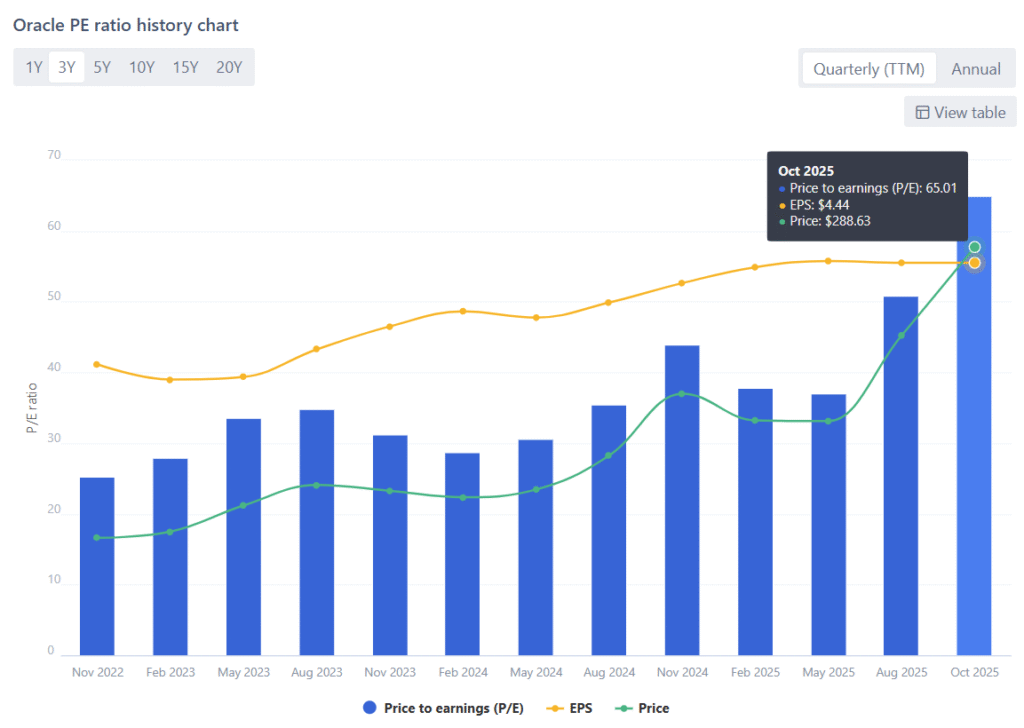Select the 1Y time range

tap(34, 68)
